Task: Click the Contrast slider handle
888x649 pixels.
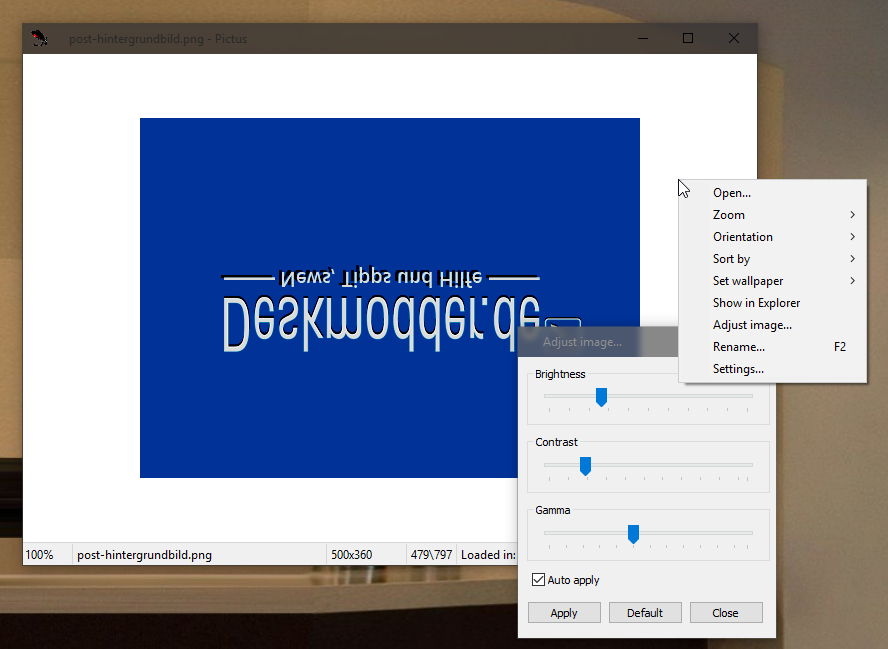Action: [x=586, y=466]
